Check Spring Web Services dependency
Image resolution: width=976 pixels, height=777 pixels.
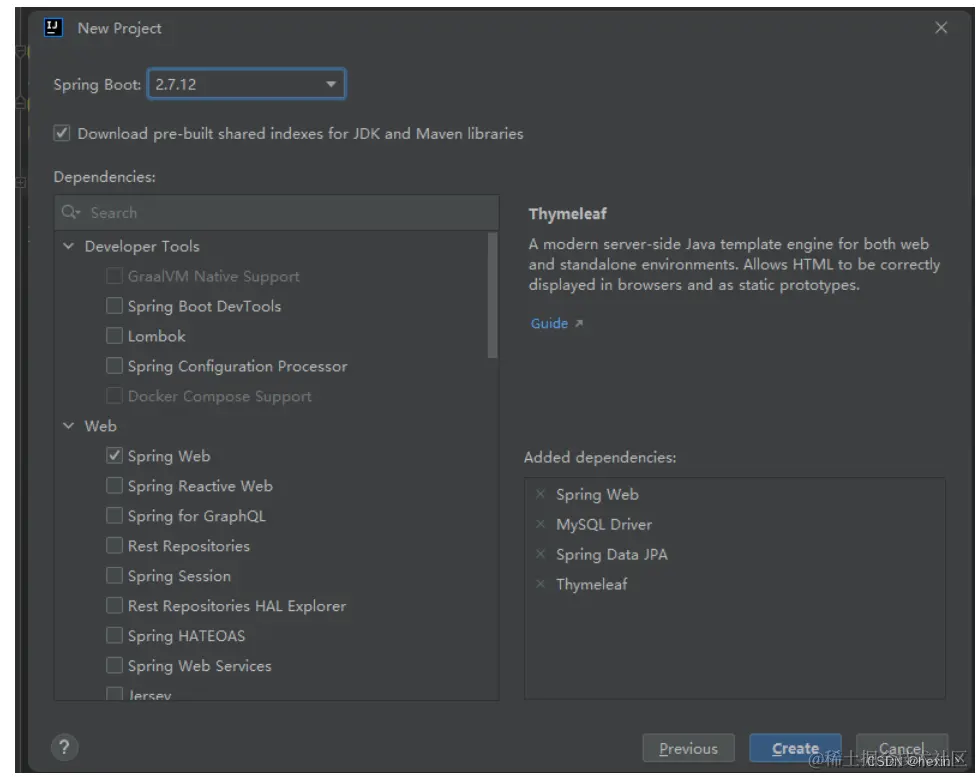click(x=114, y=665)
